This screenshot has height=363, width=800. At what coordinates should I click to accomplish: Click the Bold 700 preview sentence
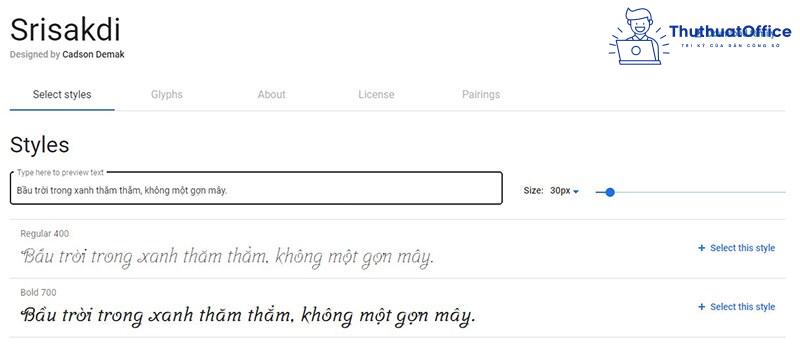coord(248,316)
